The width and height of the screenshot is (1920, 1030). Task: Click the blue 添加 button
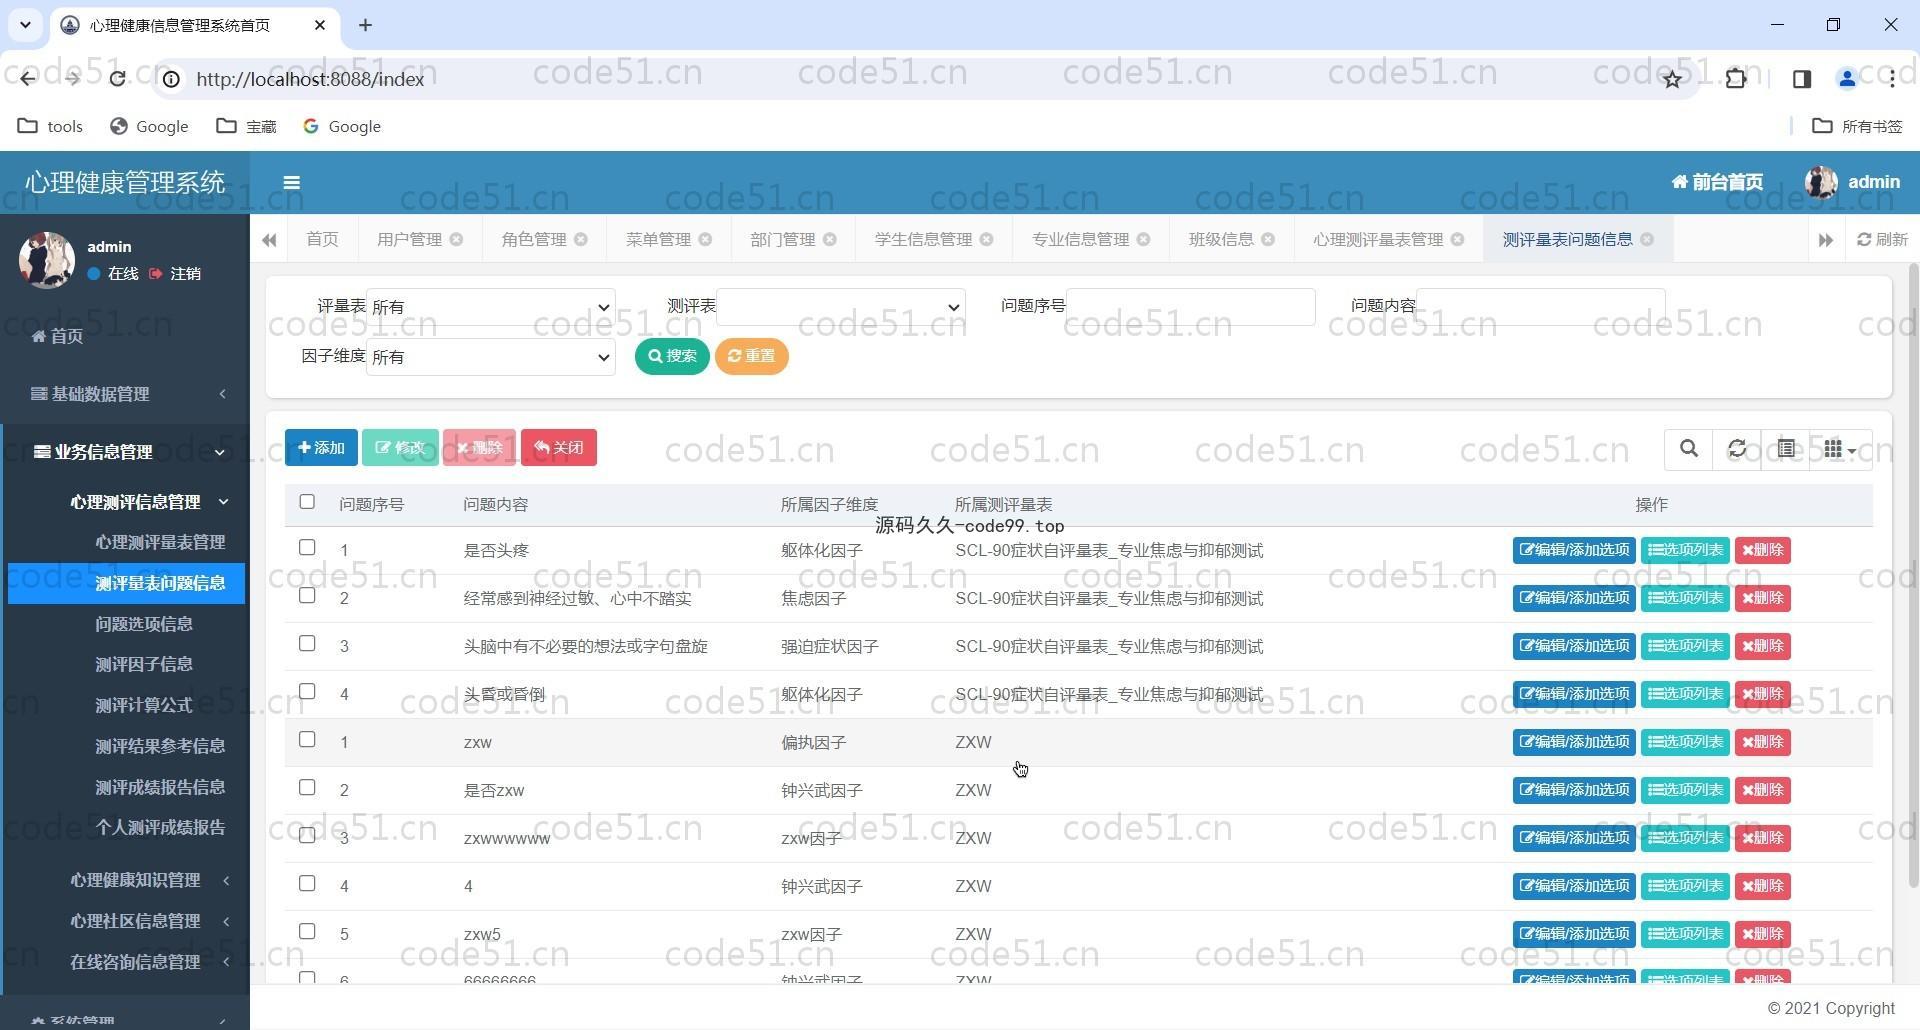tap(321, 447)
